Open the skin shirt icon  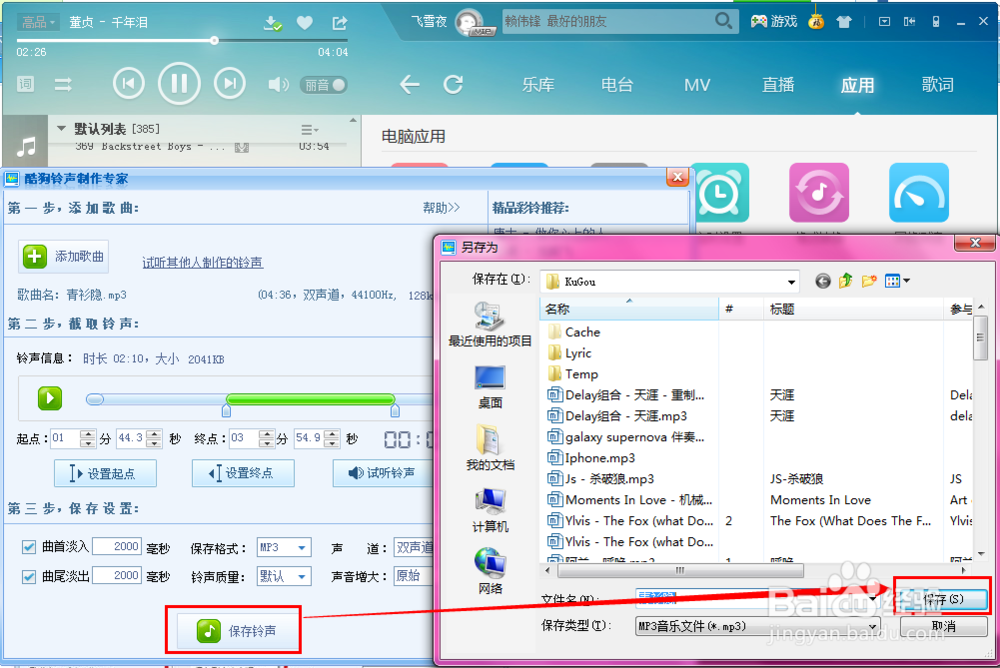844,22
